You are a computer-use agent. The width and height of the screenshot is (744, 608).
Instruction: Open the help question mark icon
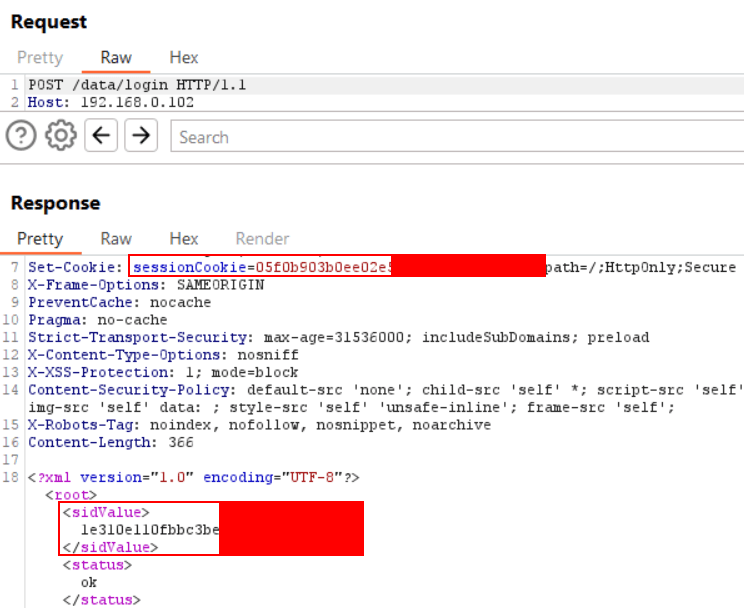(21, 135)
